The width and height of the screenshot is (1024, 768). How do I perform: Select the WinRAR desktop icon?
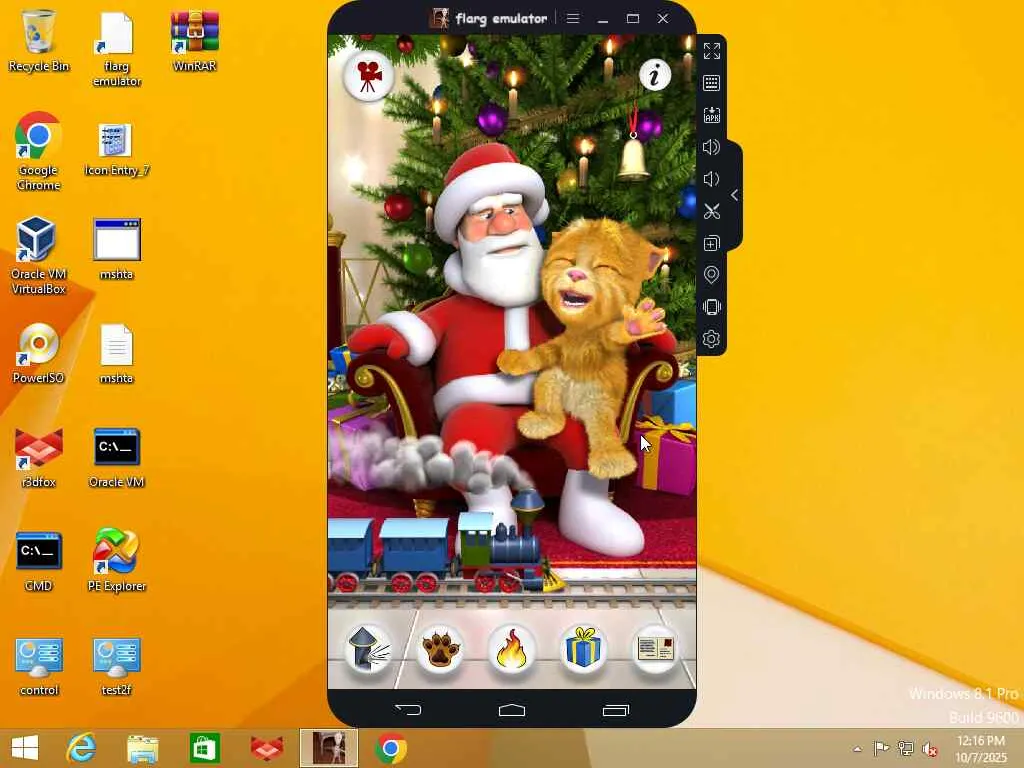(x=195, y=40)
